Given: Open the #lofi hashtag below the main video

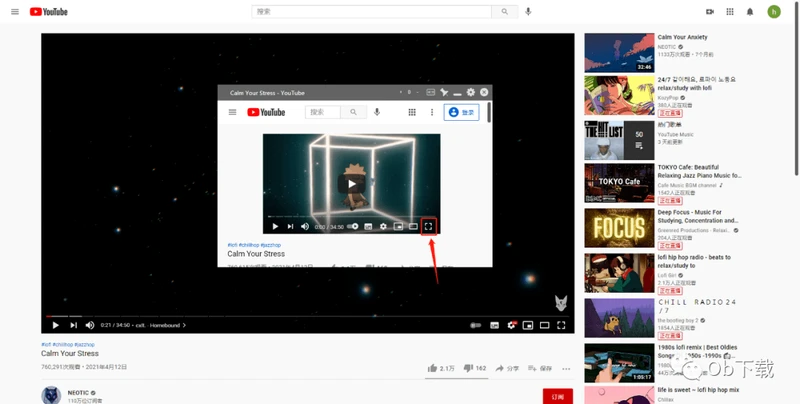Looking at the screenshot, I should point(46,345).
